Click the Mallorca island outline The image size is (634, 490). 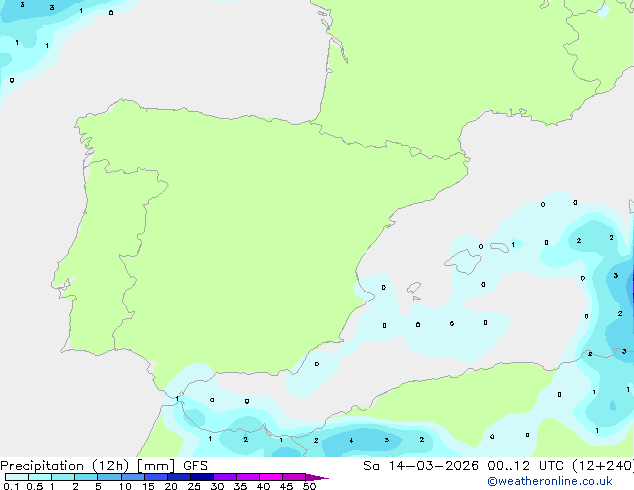coord(463,261)
